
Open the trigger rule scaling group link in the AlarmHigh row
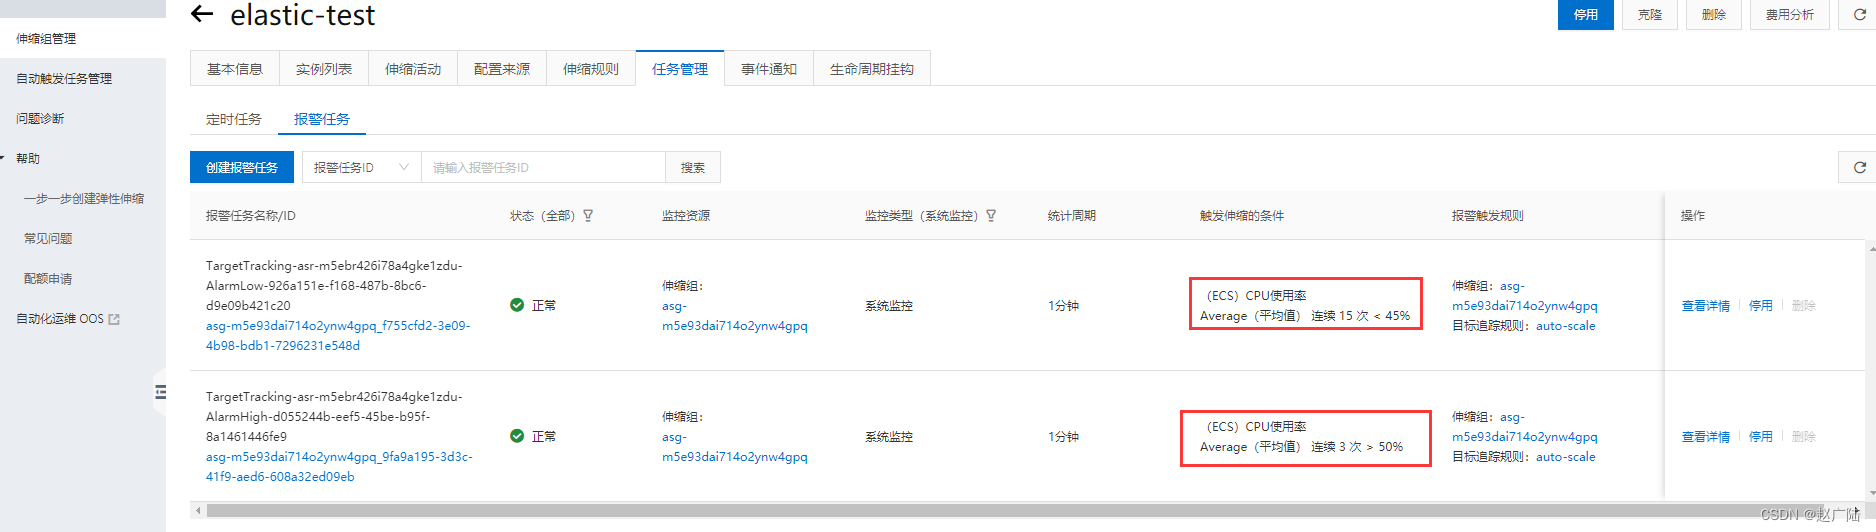1525,427
